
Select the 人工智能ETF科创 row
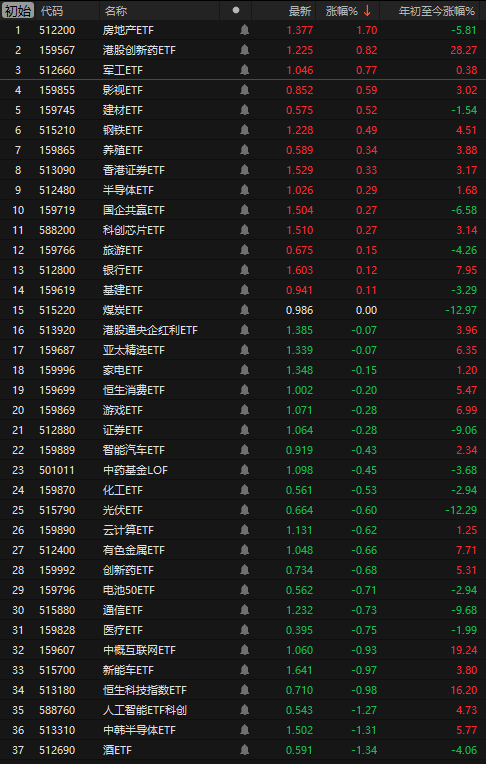[x=243, y=710]
